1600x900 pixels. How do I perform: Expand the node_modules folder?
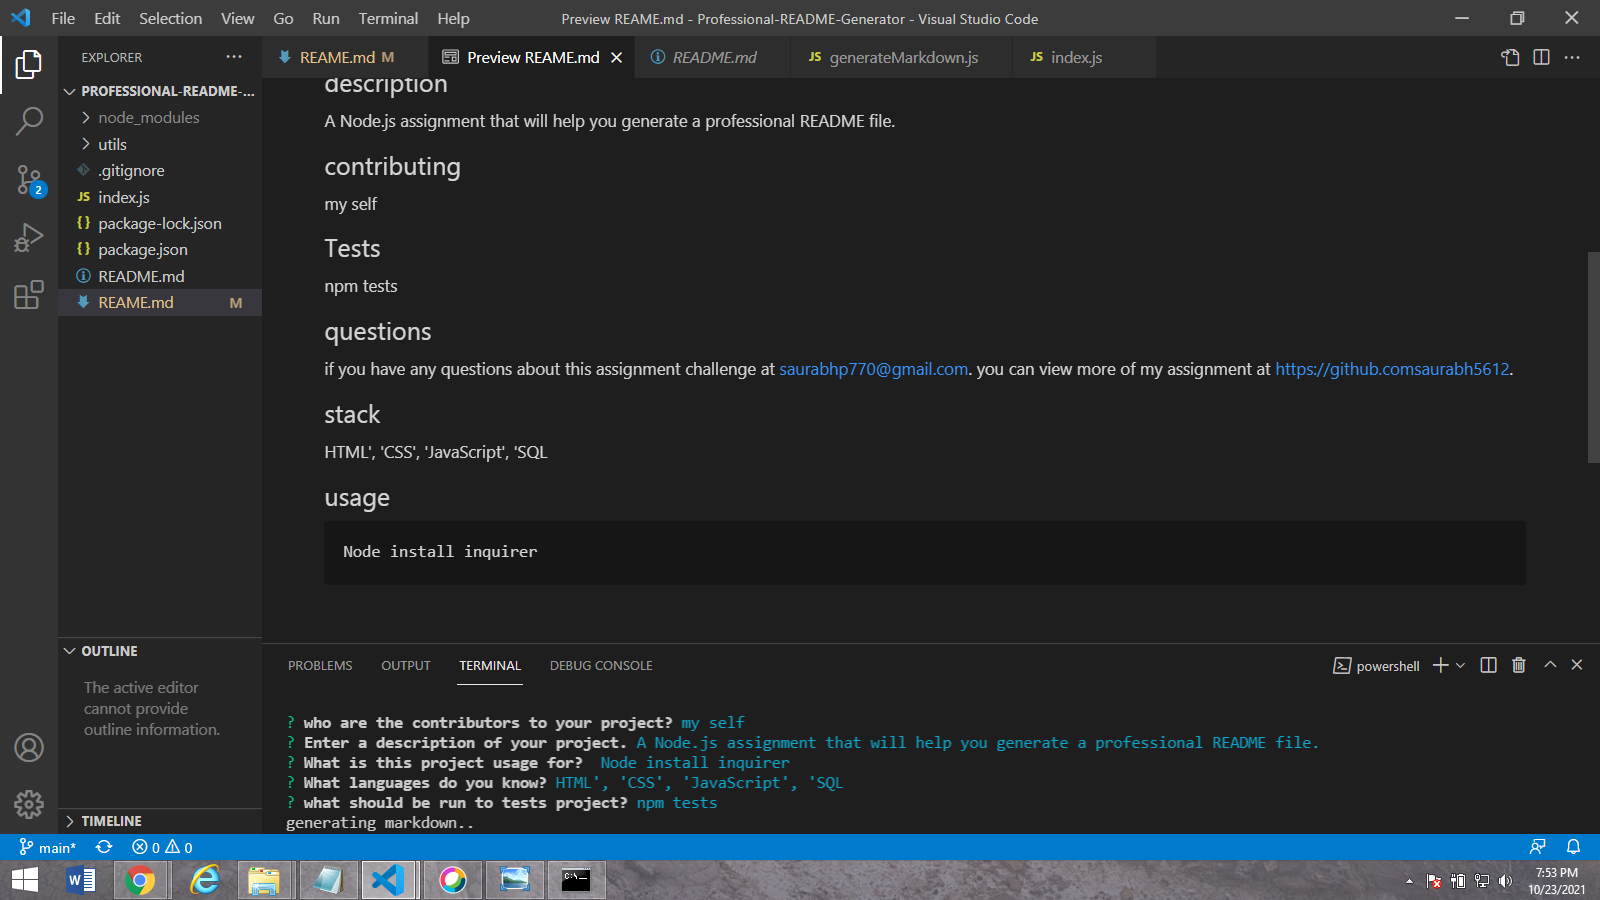click(148, 117)
